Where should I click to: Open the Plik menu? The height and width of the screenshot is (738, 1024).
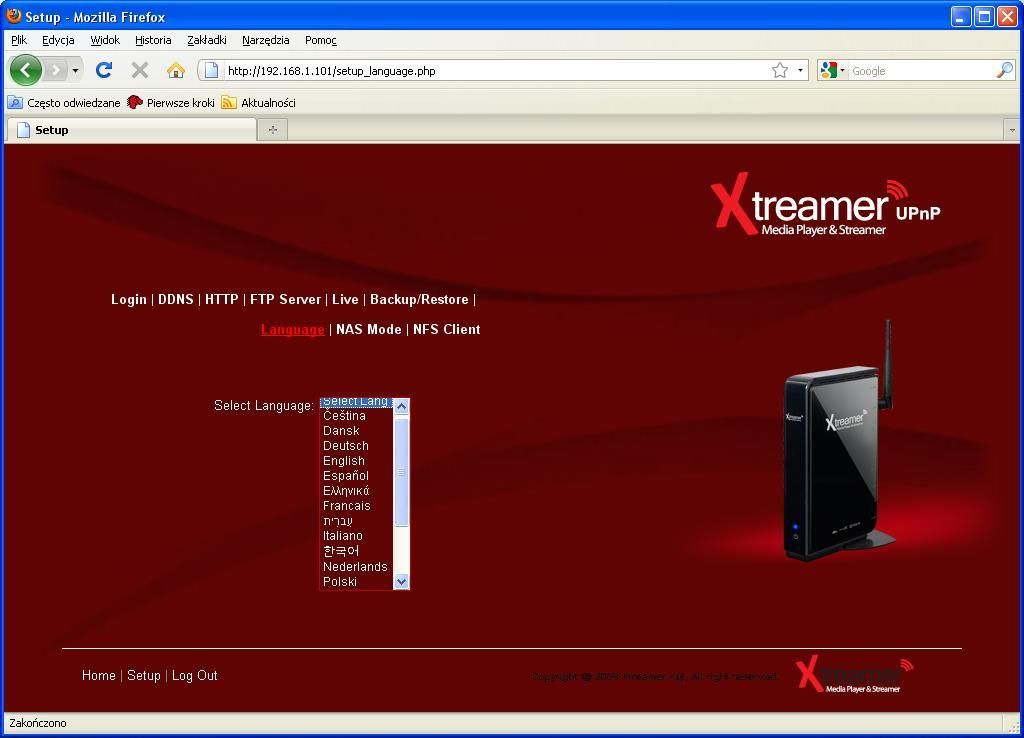tap(19, 40)
